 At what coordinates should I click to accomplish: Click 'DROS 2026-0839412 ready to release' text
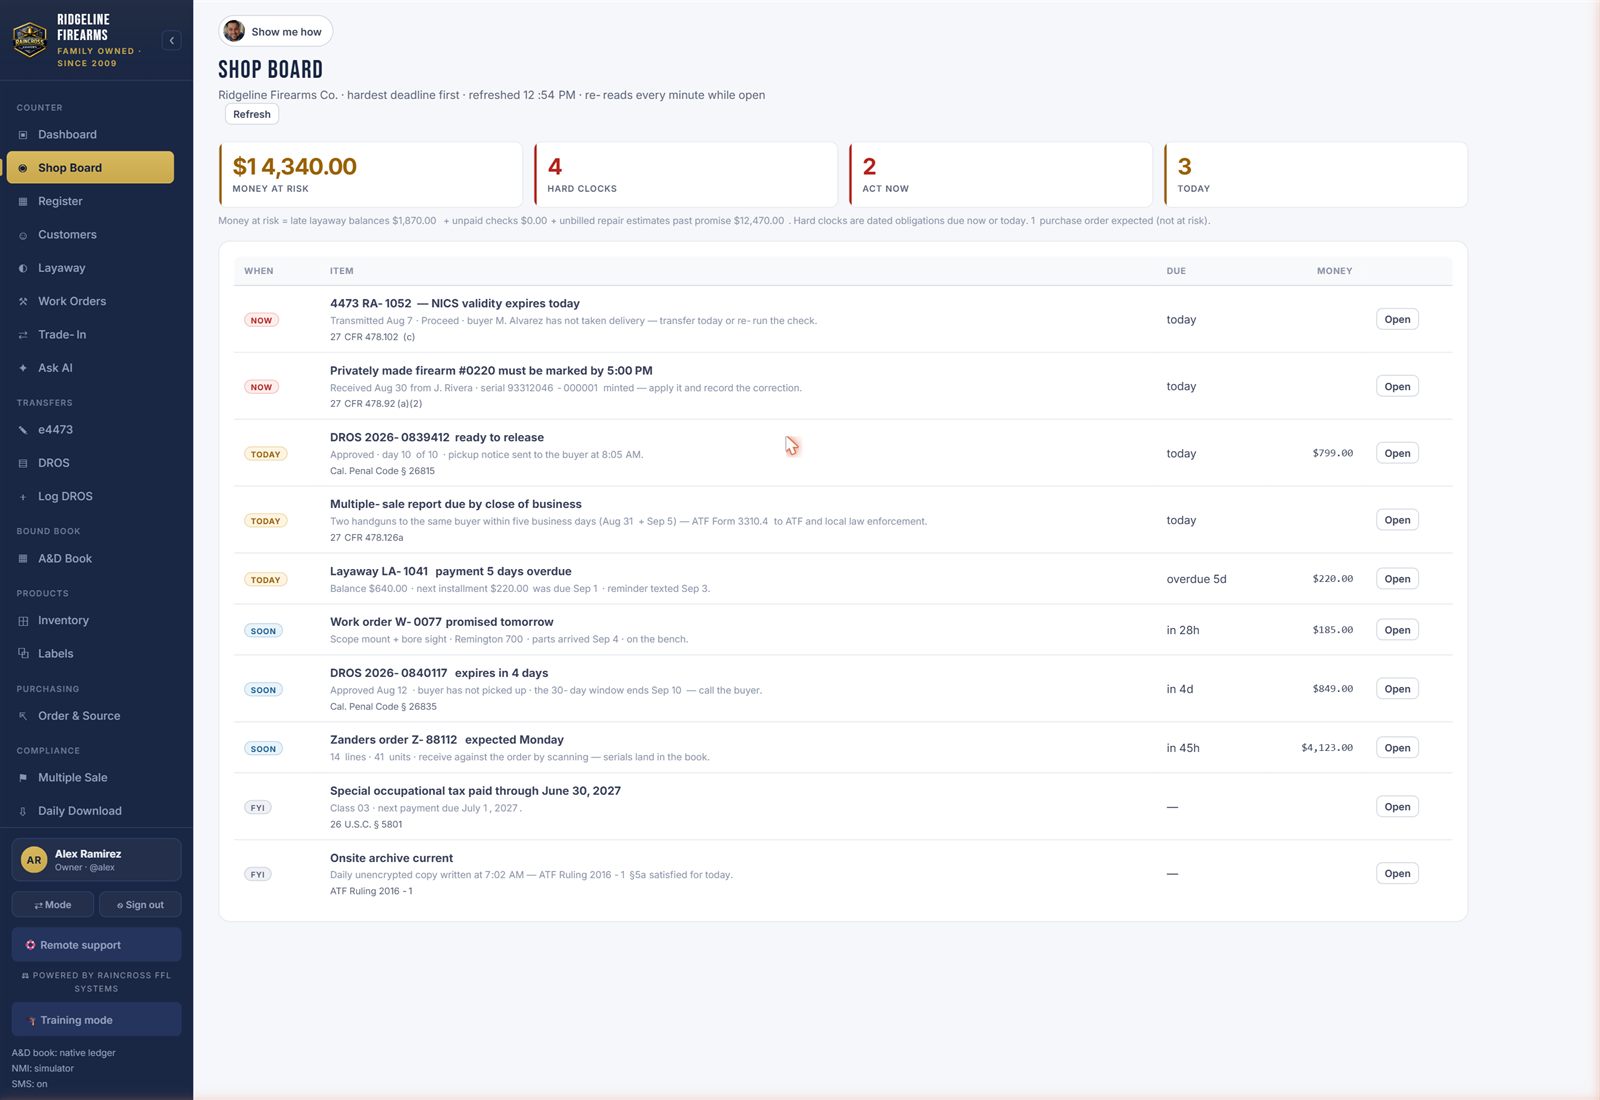437,438
